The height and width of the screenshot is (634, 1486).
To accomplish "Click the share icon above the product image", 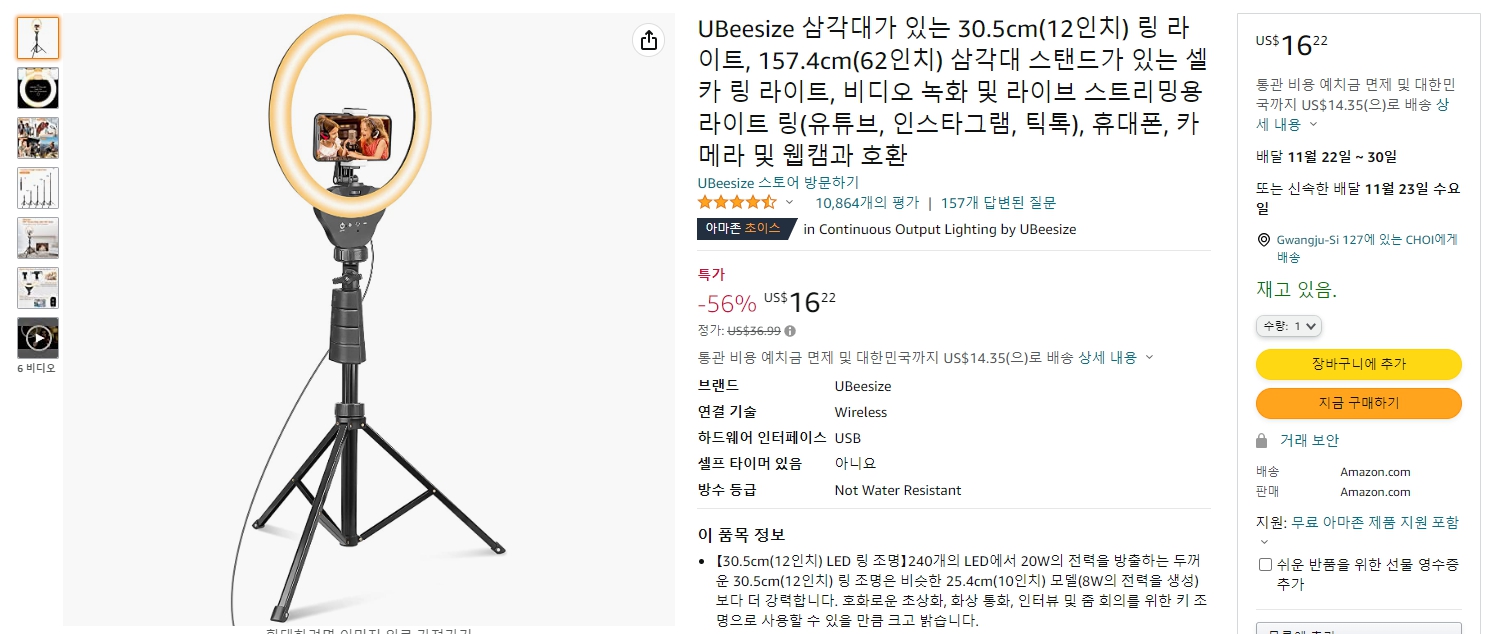I will [x=648, y=40].
